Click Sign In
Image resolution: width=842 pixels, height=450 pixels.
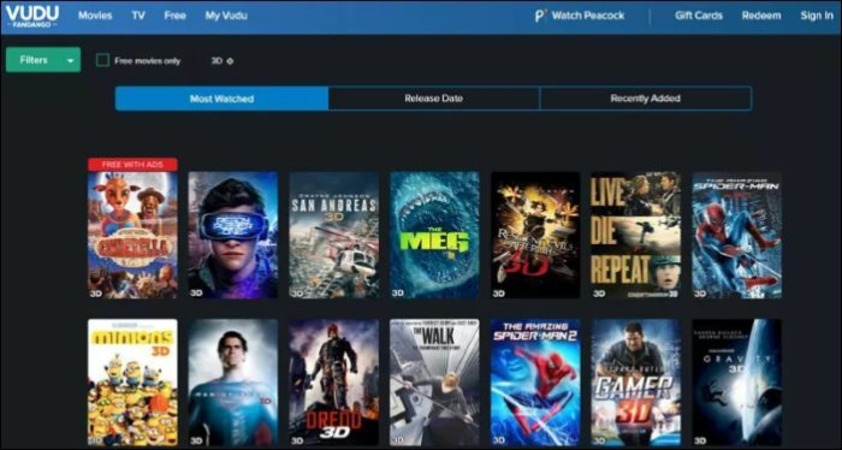tap(817, 16)
